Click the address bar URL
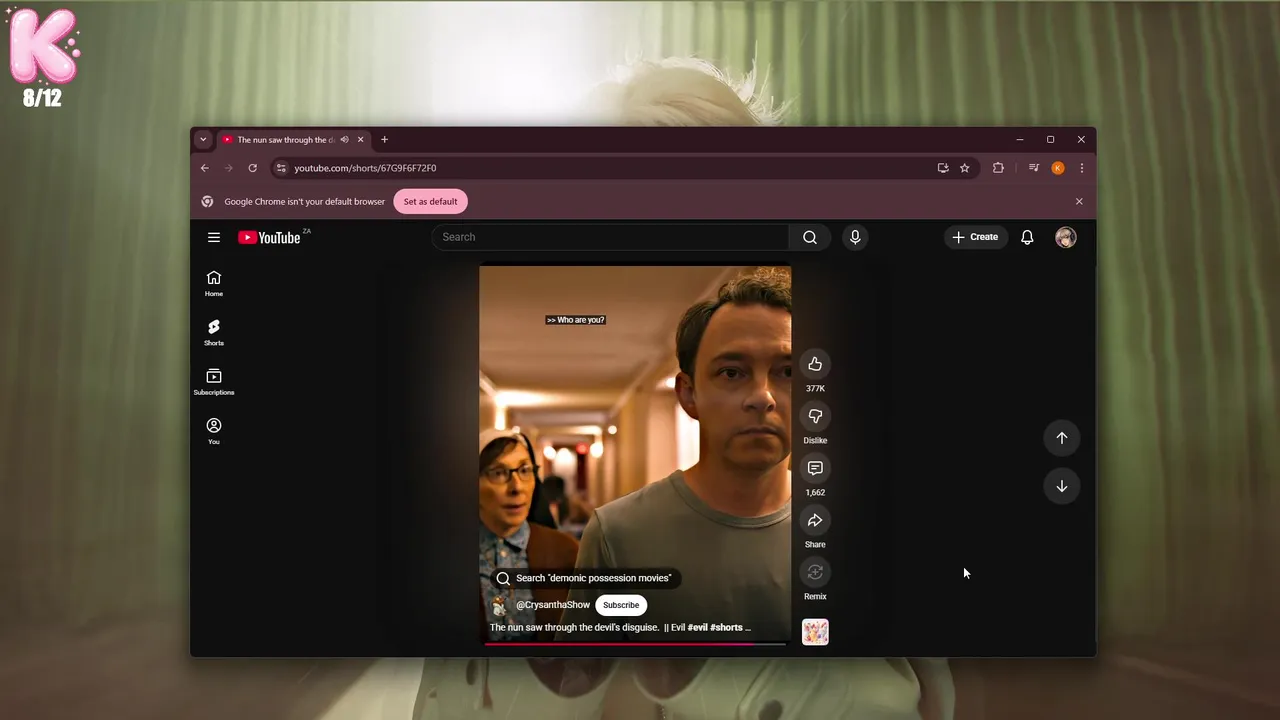Viewport: 1280px width, 720px height. tap(365, 168)
